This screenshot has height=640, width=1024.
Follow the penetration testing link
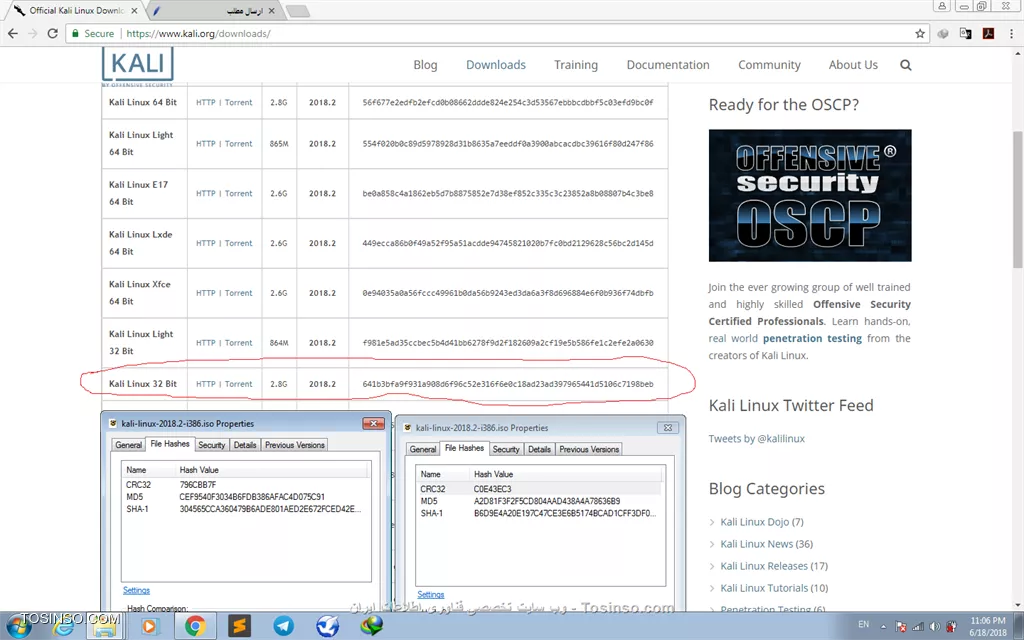pos(812,338)
